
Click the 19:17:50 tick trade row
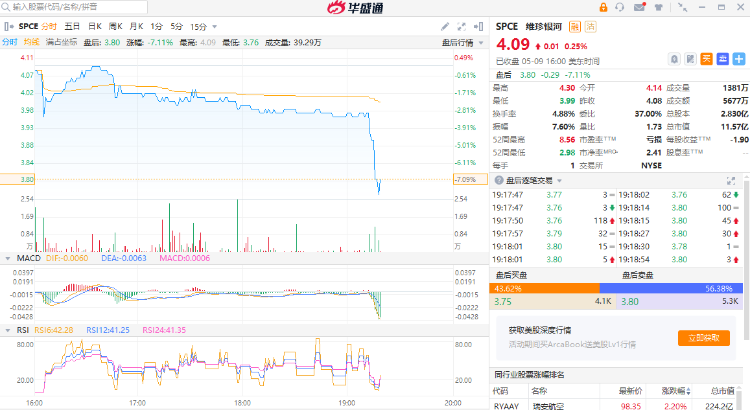[x=553, y=221]
